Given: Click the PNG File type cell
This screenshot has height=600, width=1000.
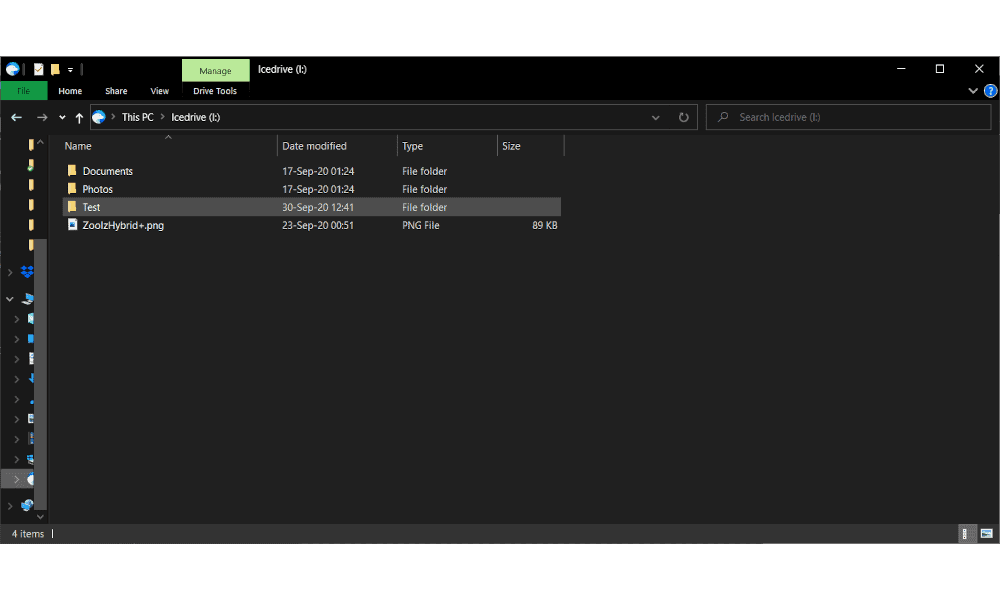Looking at the screenshot, I should click(421, 225).
